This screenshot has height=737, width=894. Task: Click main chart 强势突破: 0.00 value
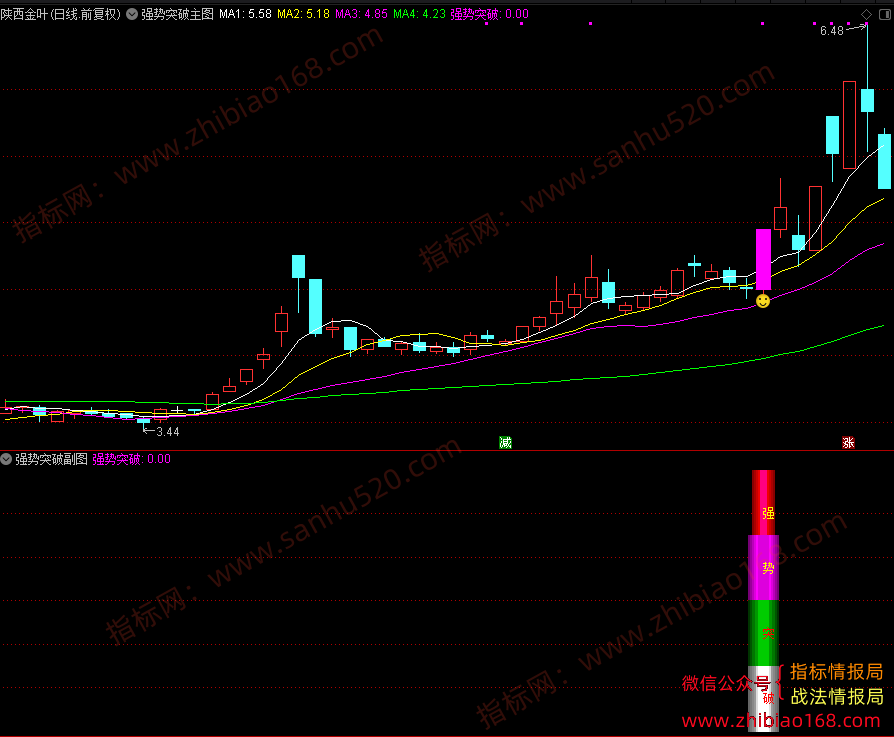pyautogui.click(x=490, y=14)
